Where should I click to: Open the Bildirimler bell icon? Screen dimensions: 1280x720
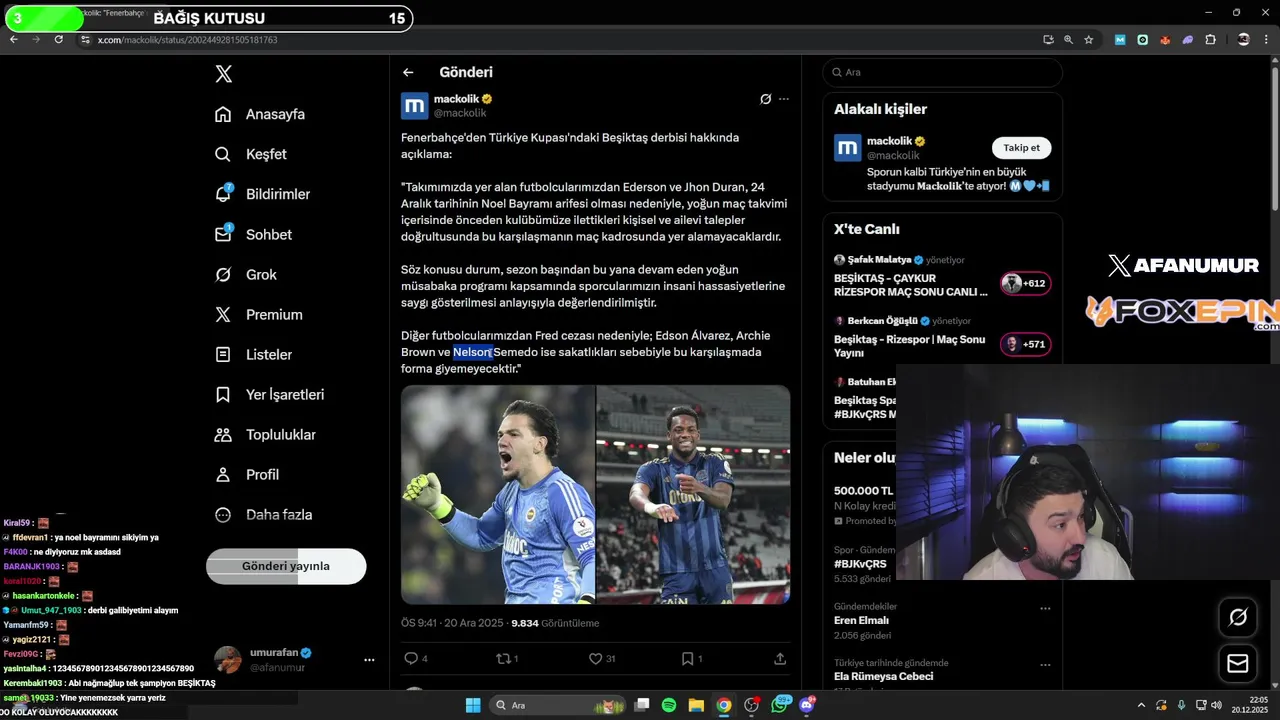pyautogui.click(x=224, y=194)
